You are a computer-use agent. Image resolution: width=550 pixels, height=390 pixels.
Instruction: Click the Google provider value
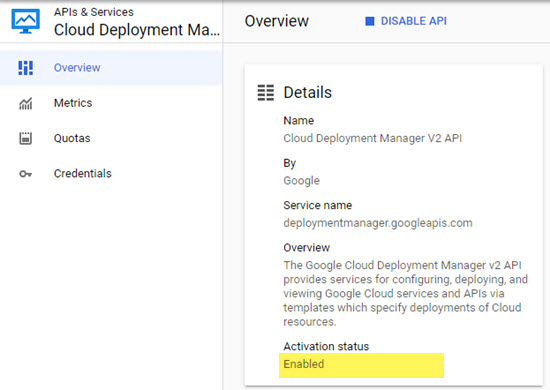[302, 181]
